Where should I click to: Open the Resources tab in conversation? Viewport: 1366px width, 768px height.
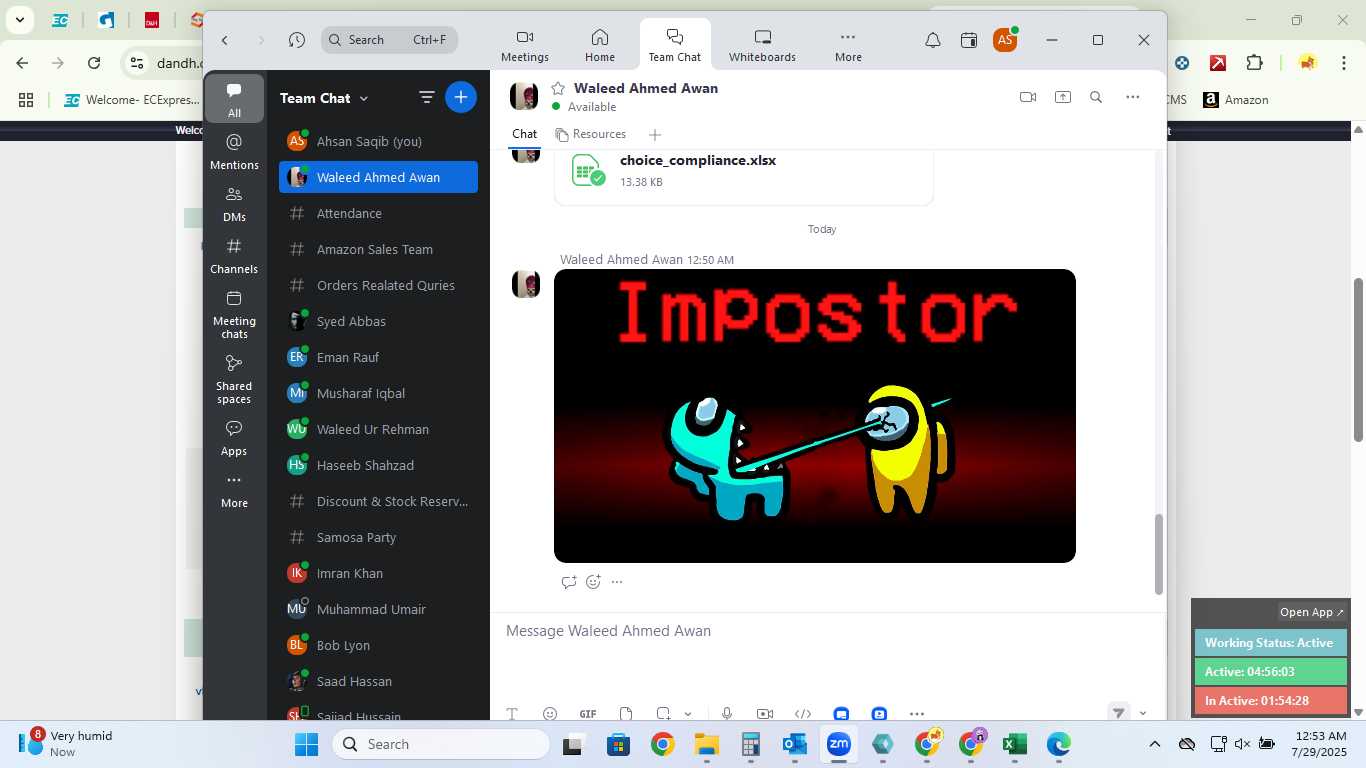(591, 134)
